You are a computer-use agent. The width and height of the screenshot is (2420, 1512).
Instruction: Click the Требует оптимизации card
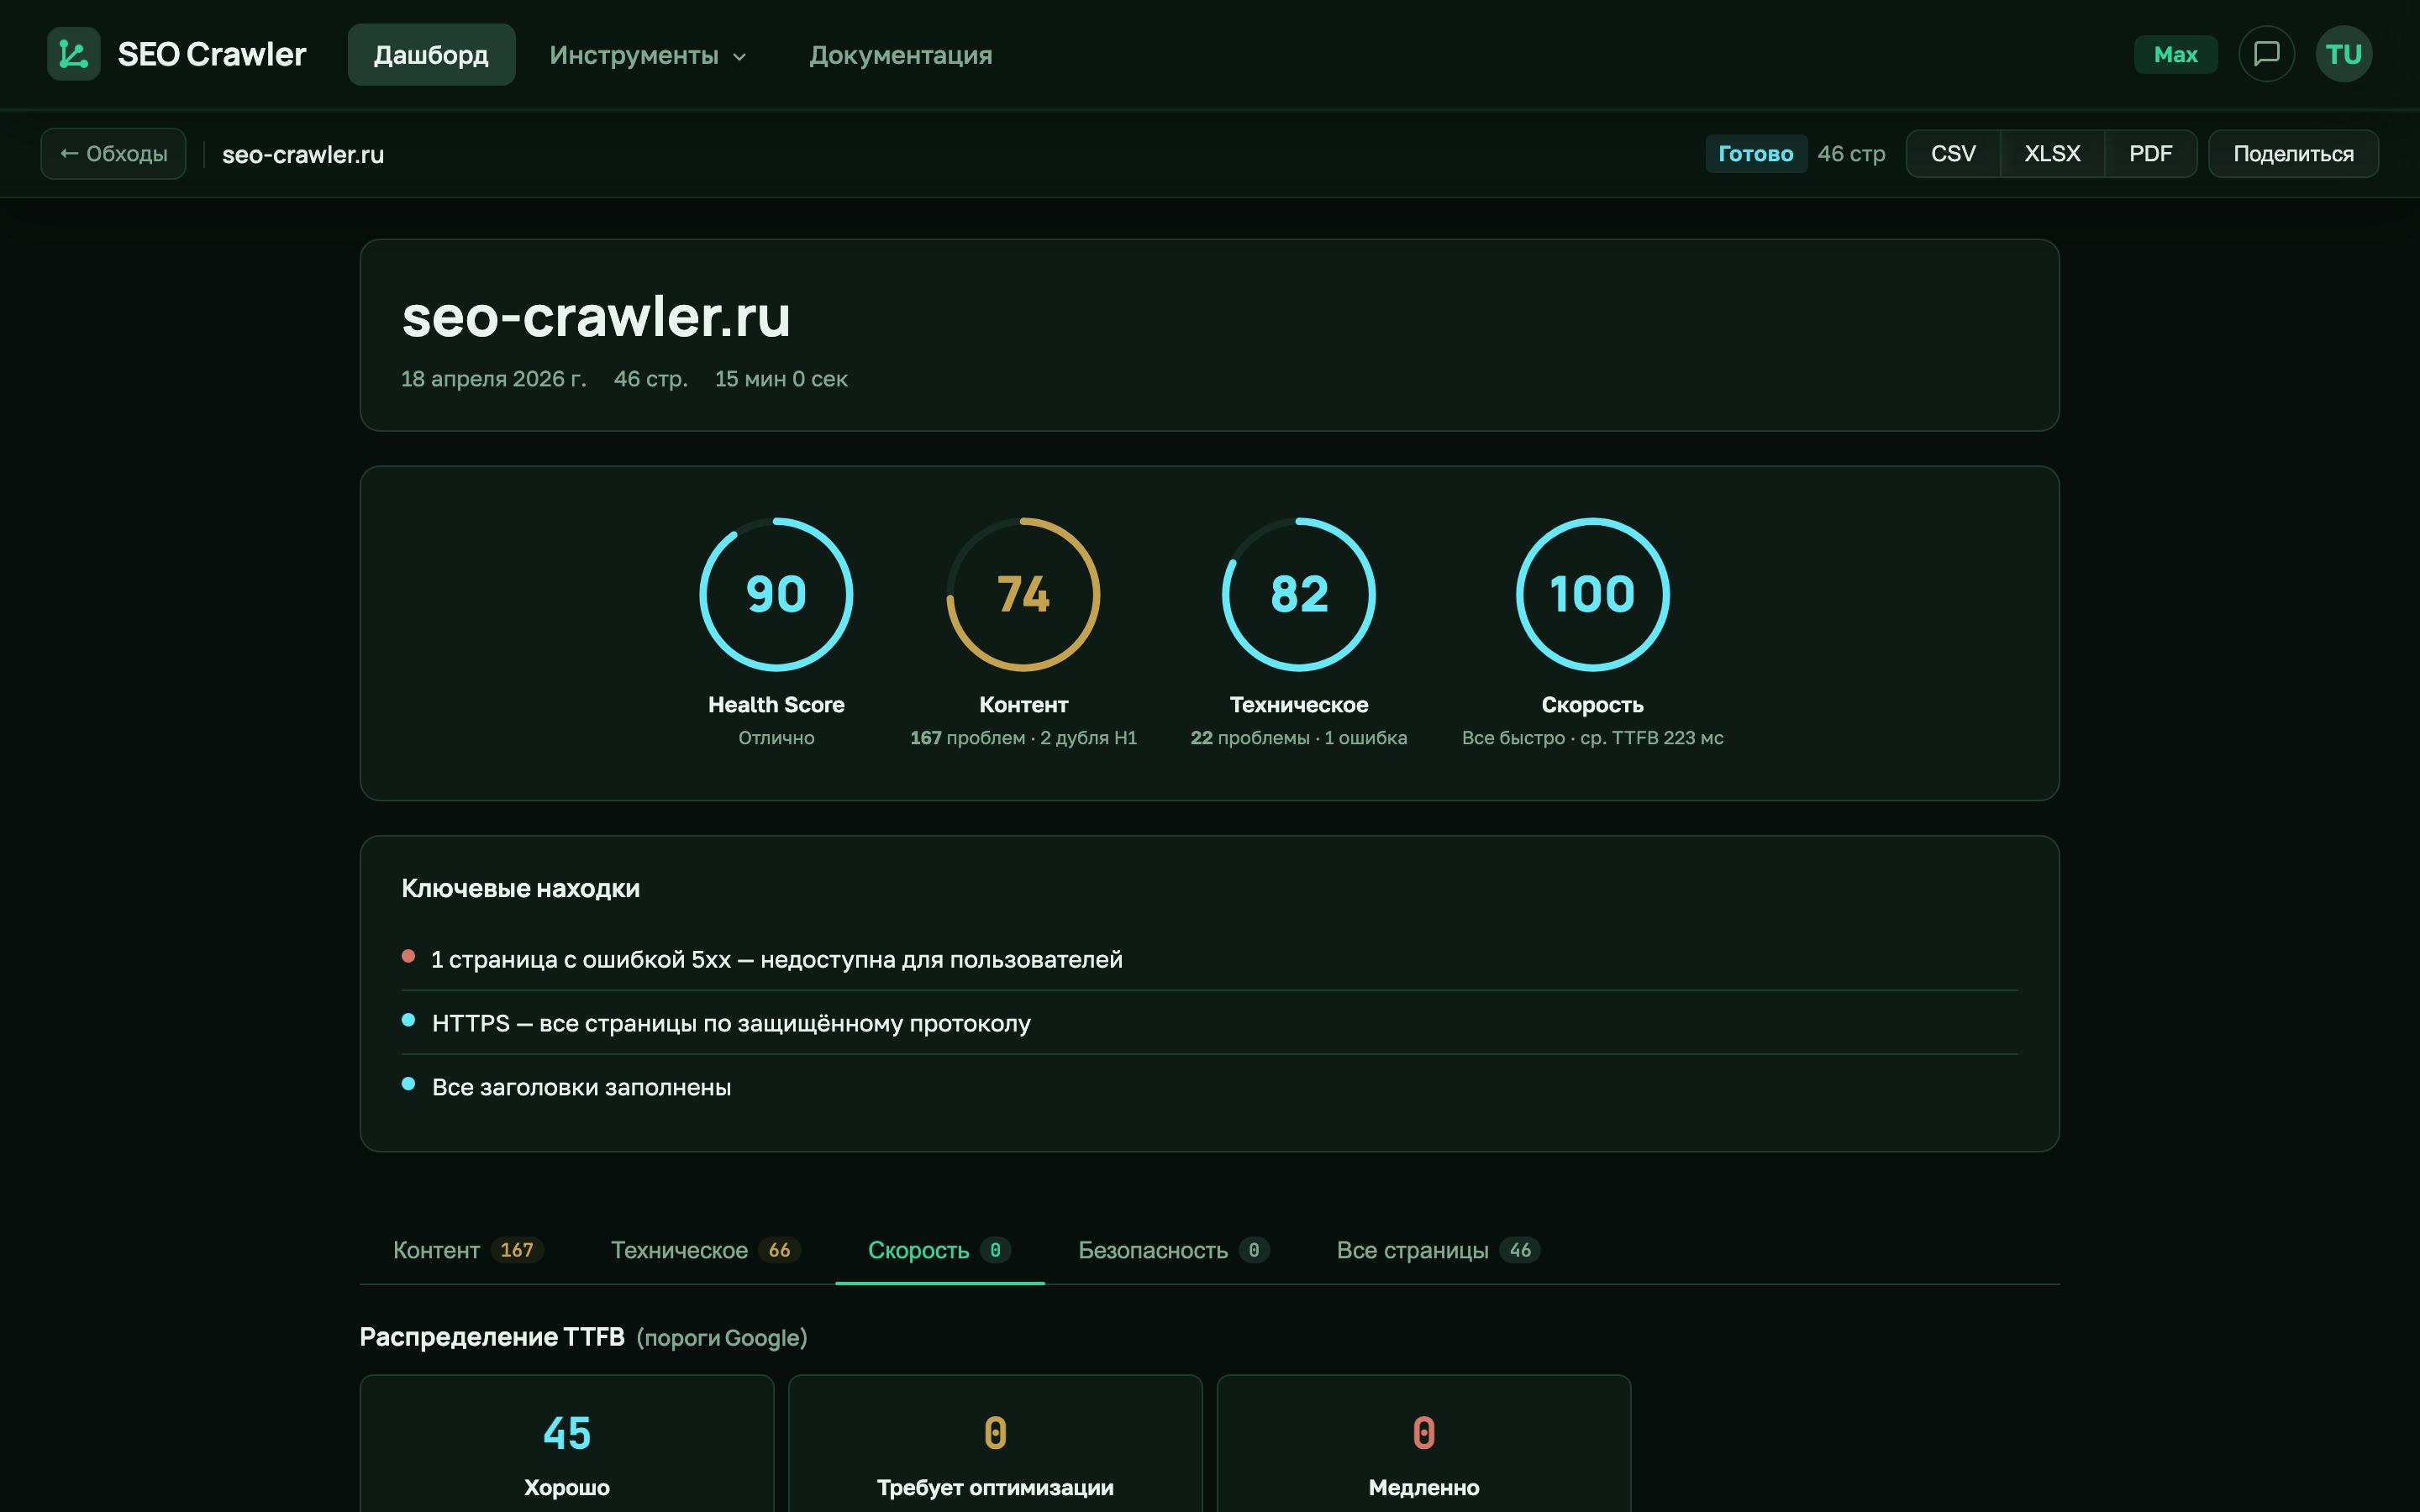click(x=995, y=1444)
